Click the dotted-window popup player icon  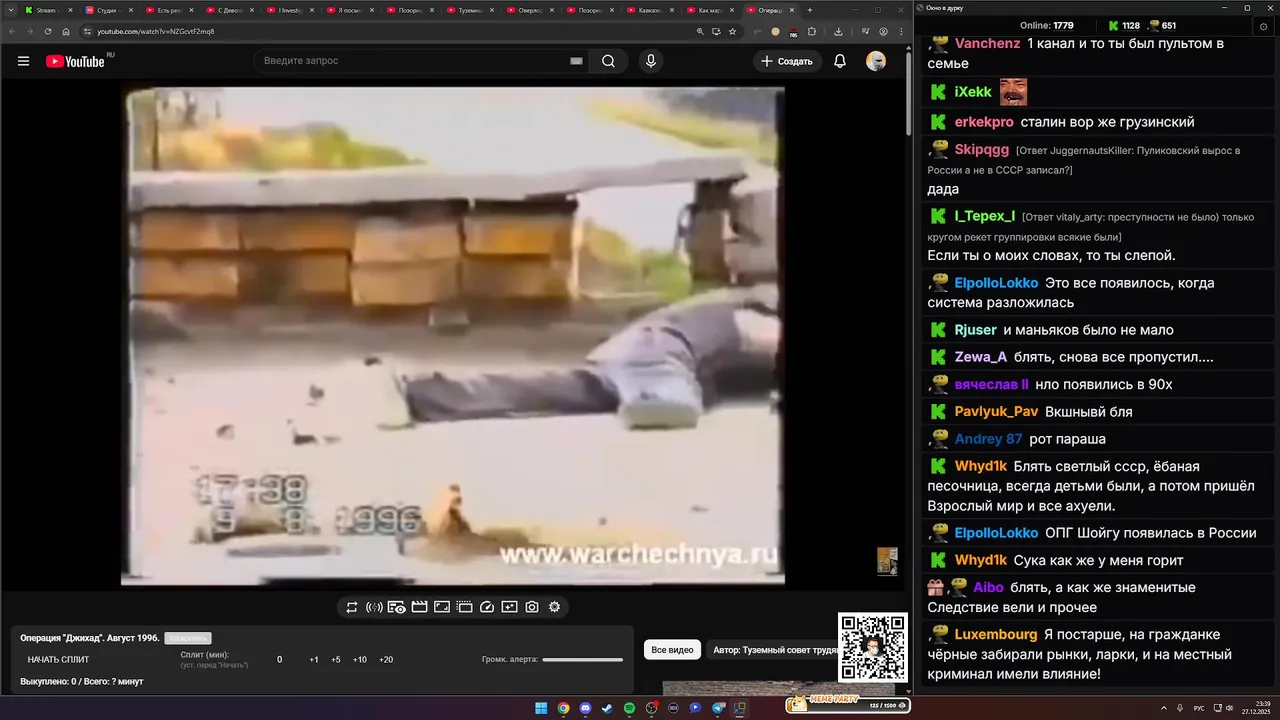[x=464, y=607]
